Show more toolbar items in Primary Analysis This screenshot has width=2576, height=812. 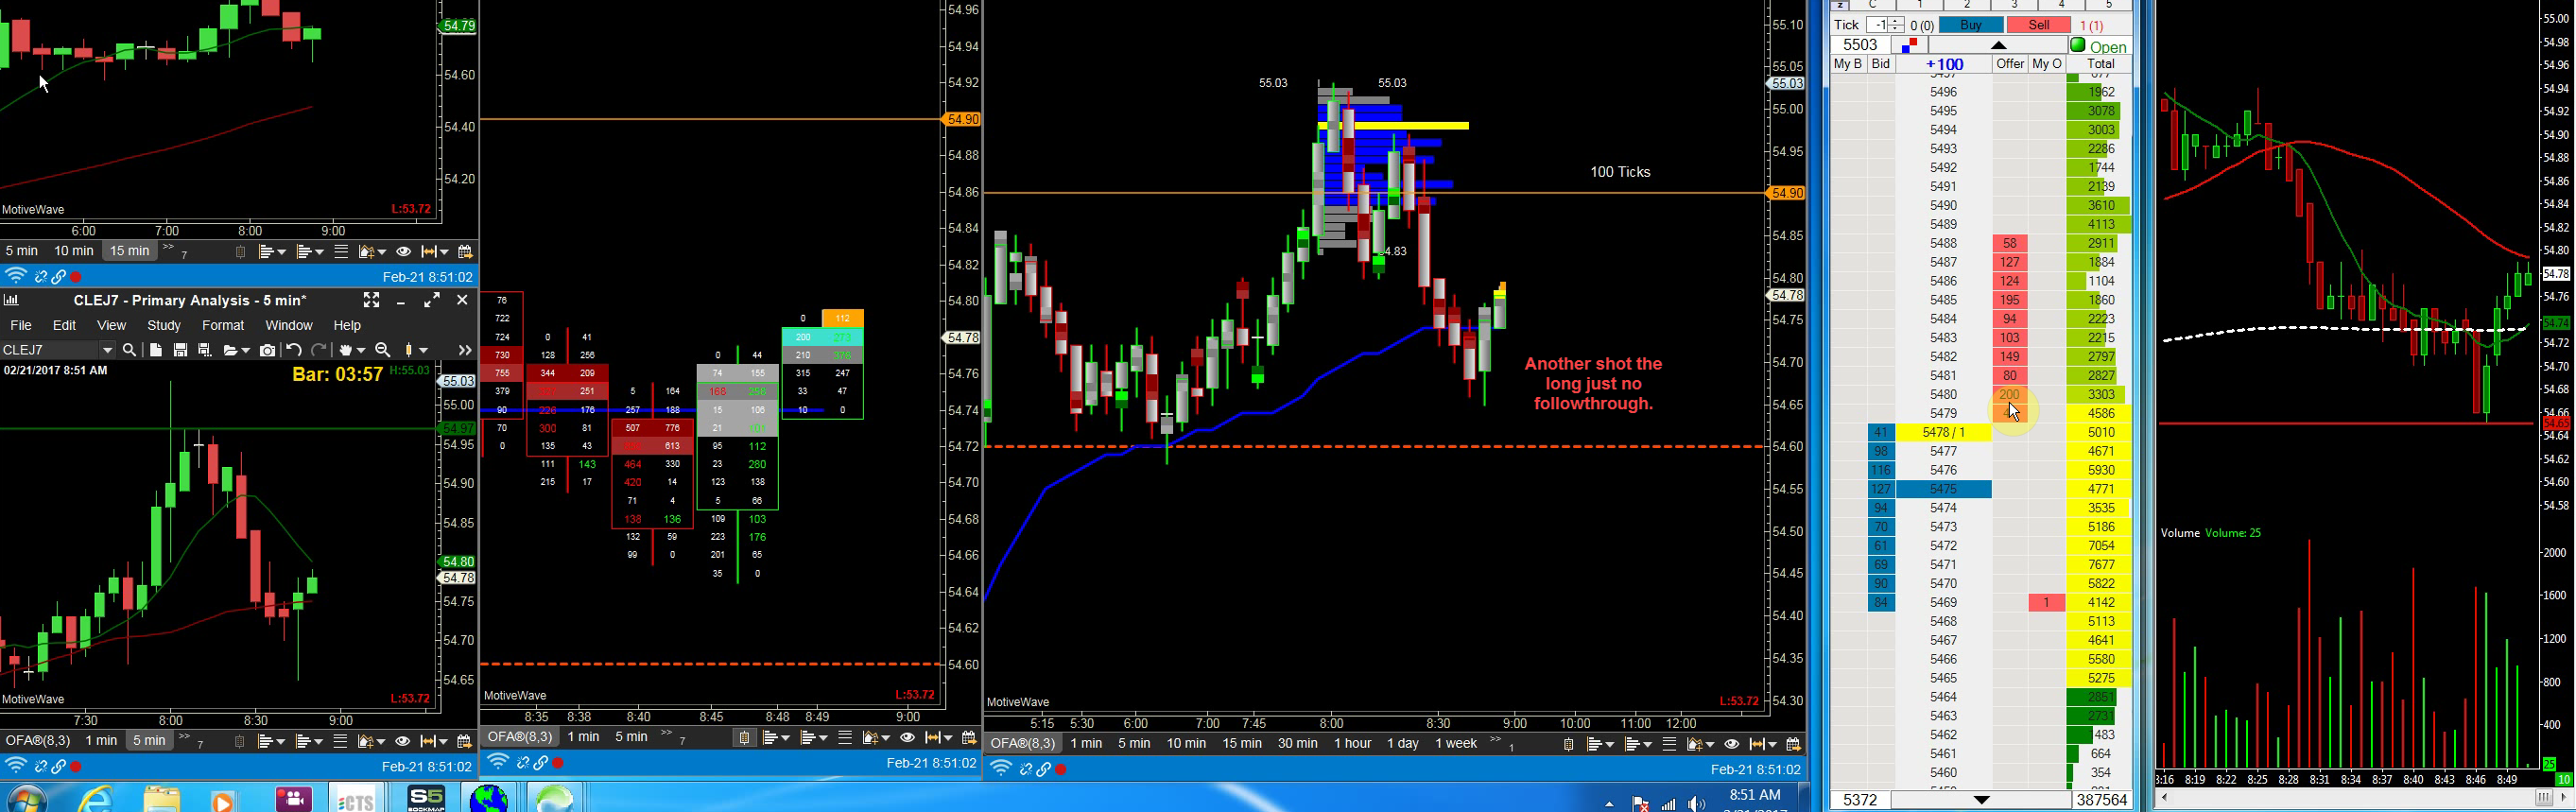click(x=464, y=350)
